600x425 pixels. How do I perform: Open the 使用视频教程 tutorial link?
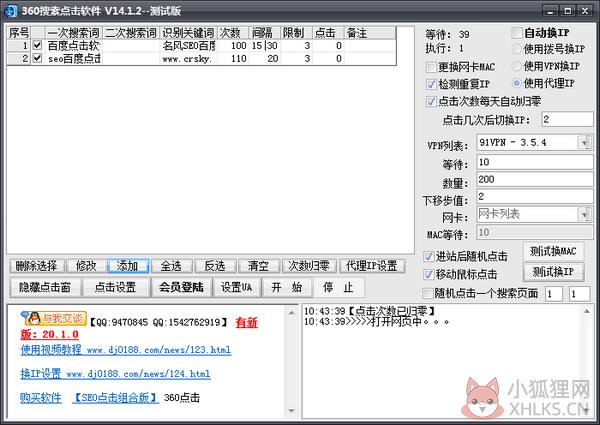click(126, 350)
